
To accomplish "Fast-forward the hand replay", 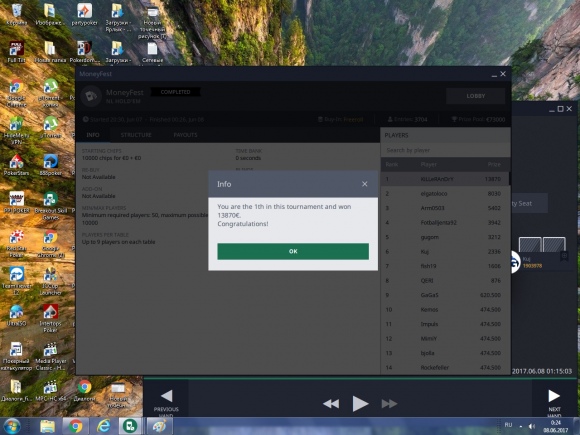I will click(389, 404).
